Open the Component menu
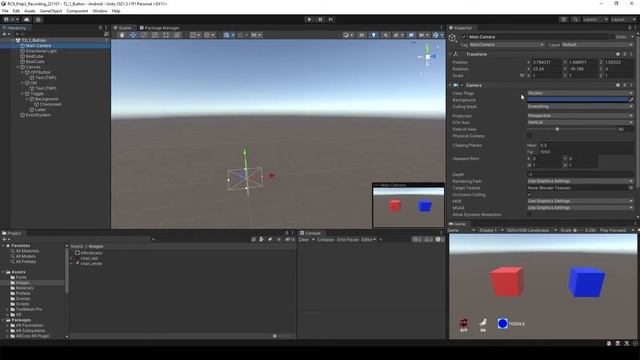 click(77, 11)
